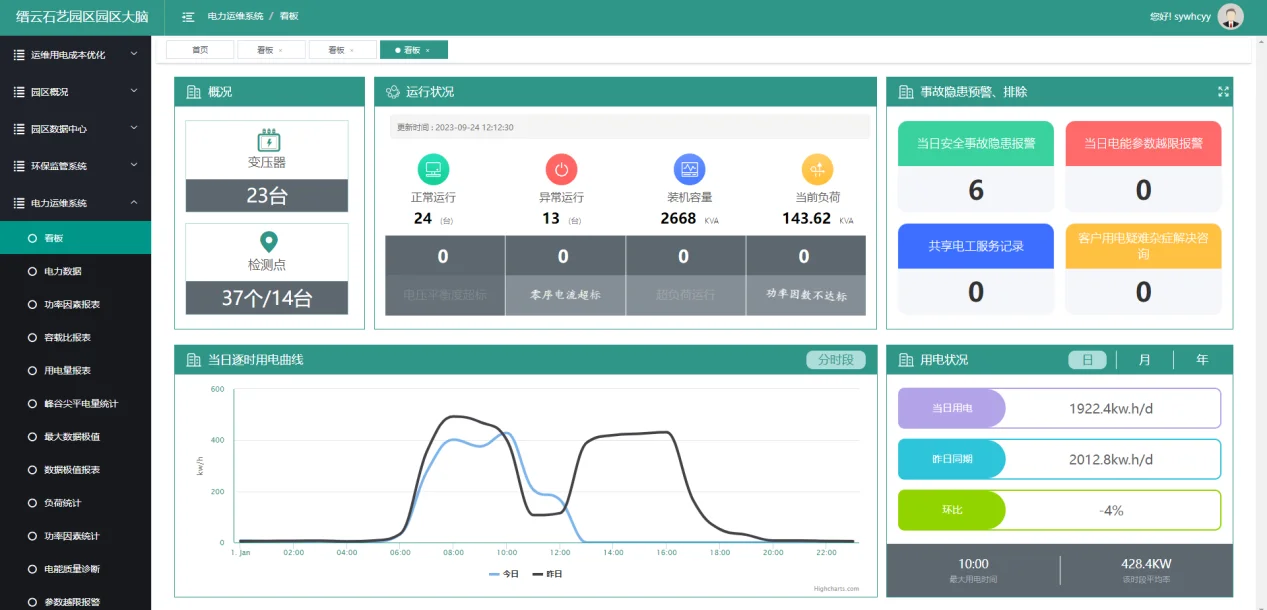The height and width of the screenshot is (610, 1267).
Task: Toggle 昨日 series in chart legend
Action: (547, 574)
